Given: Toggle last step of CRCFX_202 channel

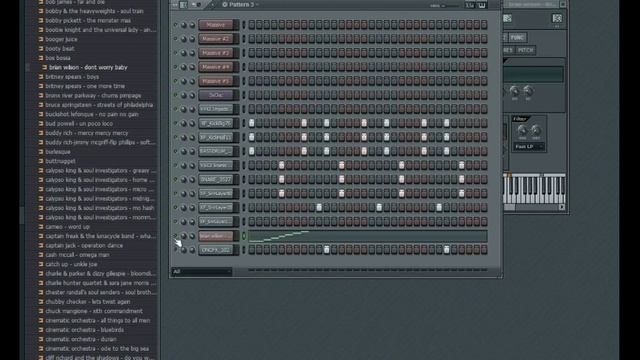Looking at the screenshot, I should [x=484, y=250].
